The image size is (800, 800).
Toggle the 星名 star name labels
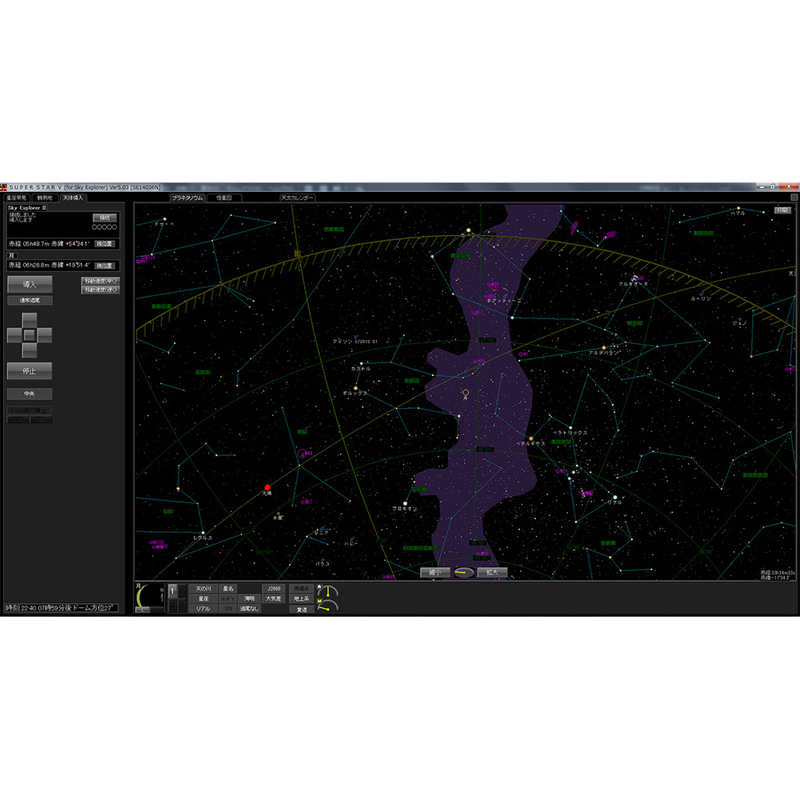coord(227,589)
